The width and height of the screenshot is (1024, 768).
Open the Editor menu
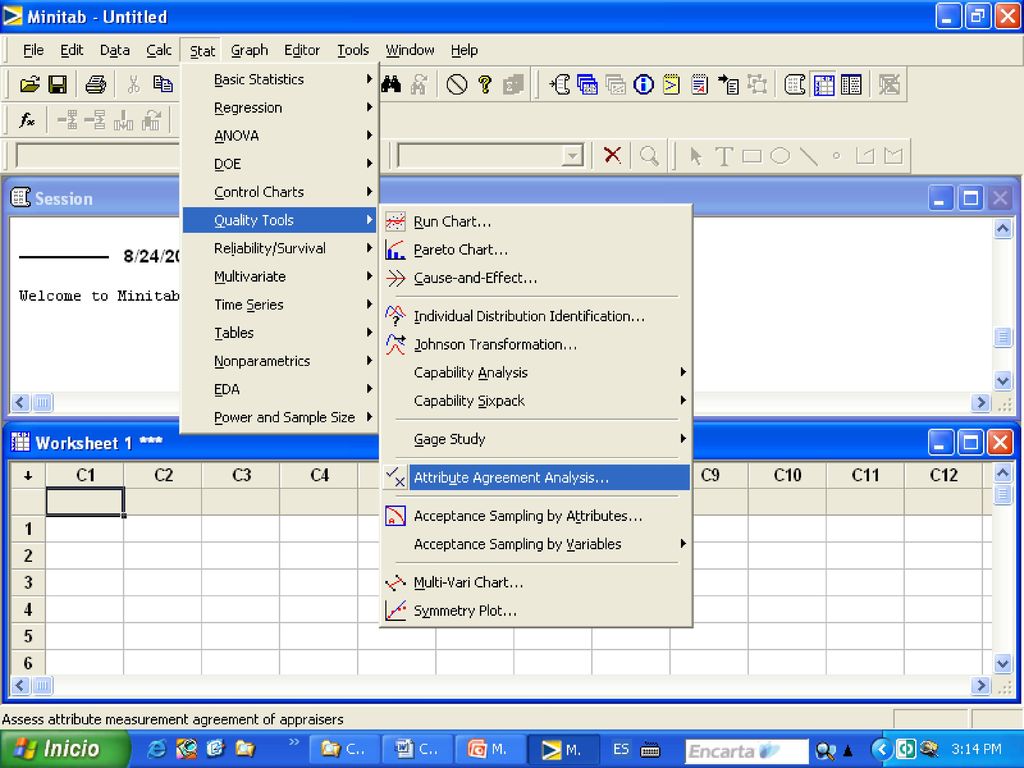click(302, 50)
